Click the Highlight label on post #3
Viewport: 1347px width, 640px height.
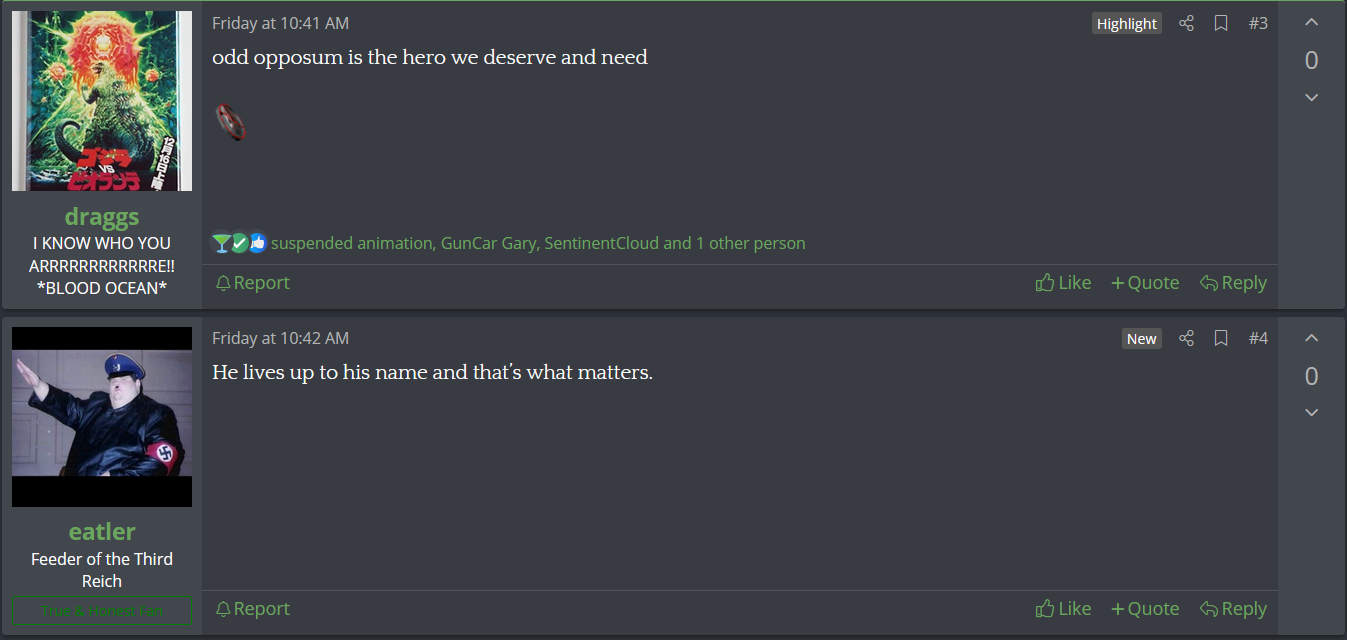pyautogui.click(x=1126, y=24)
